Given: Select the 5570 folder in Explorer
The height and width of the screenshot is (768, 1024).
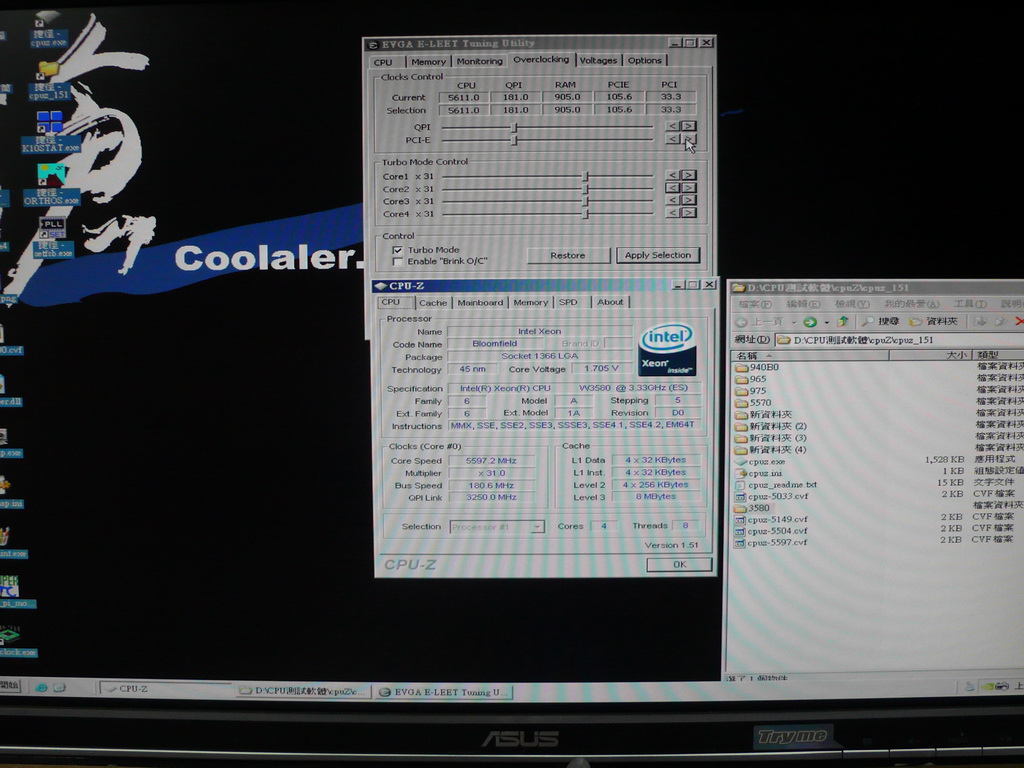Looking at the screenshot, I should point(754,403).
